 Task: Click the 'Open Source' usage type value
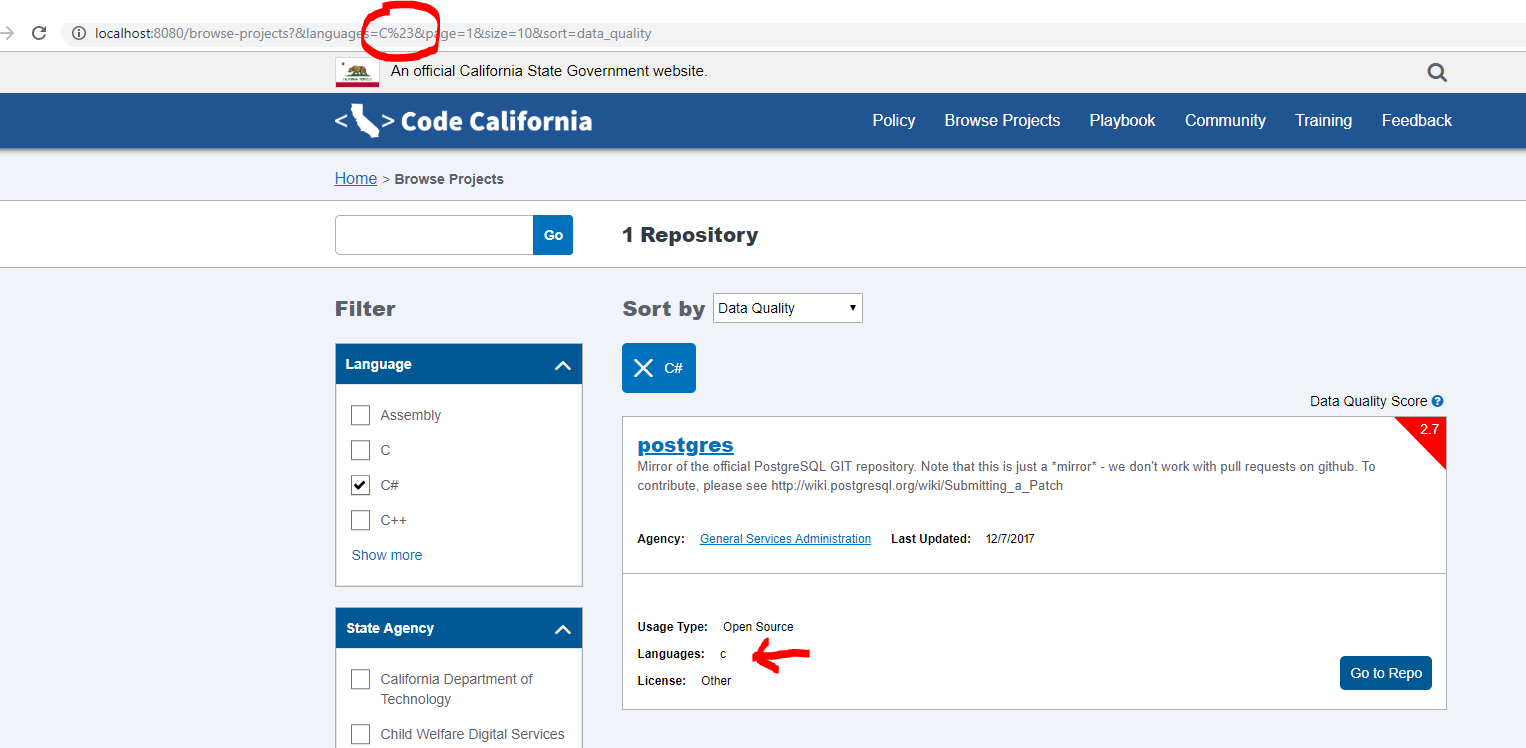[x=758, y=627]
